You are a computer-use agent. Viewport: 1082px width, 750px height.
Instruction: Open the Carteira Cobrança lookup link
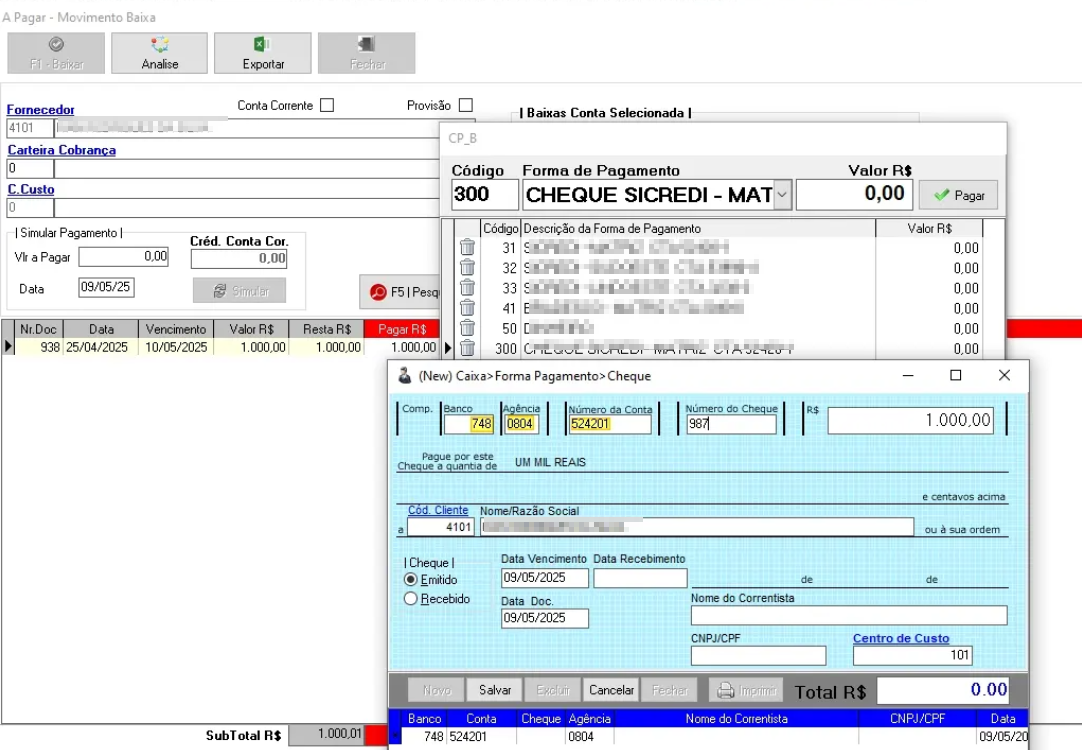61,150
